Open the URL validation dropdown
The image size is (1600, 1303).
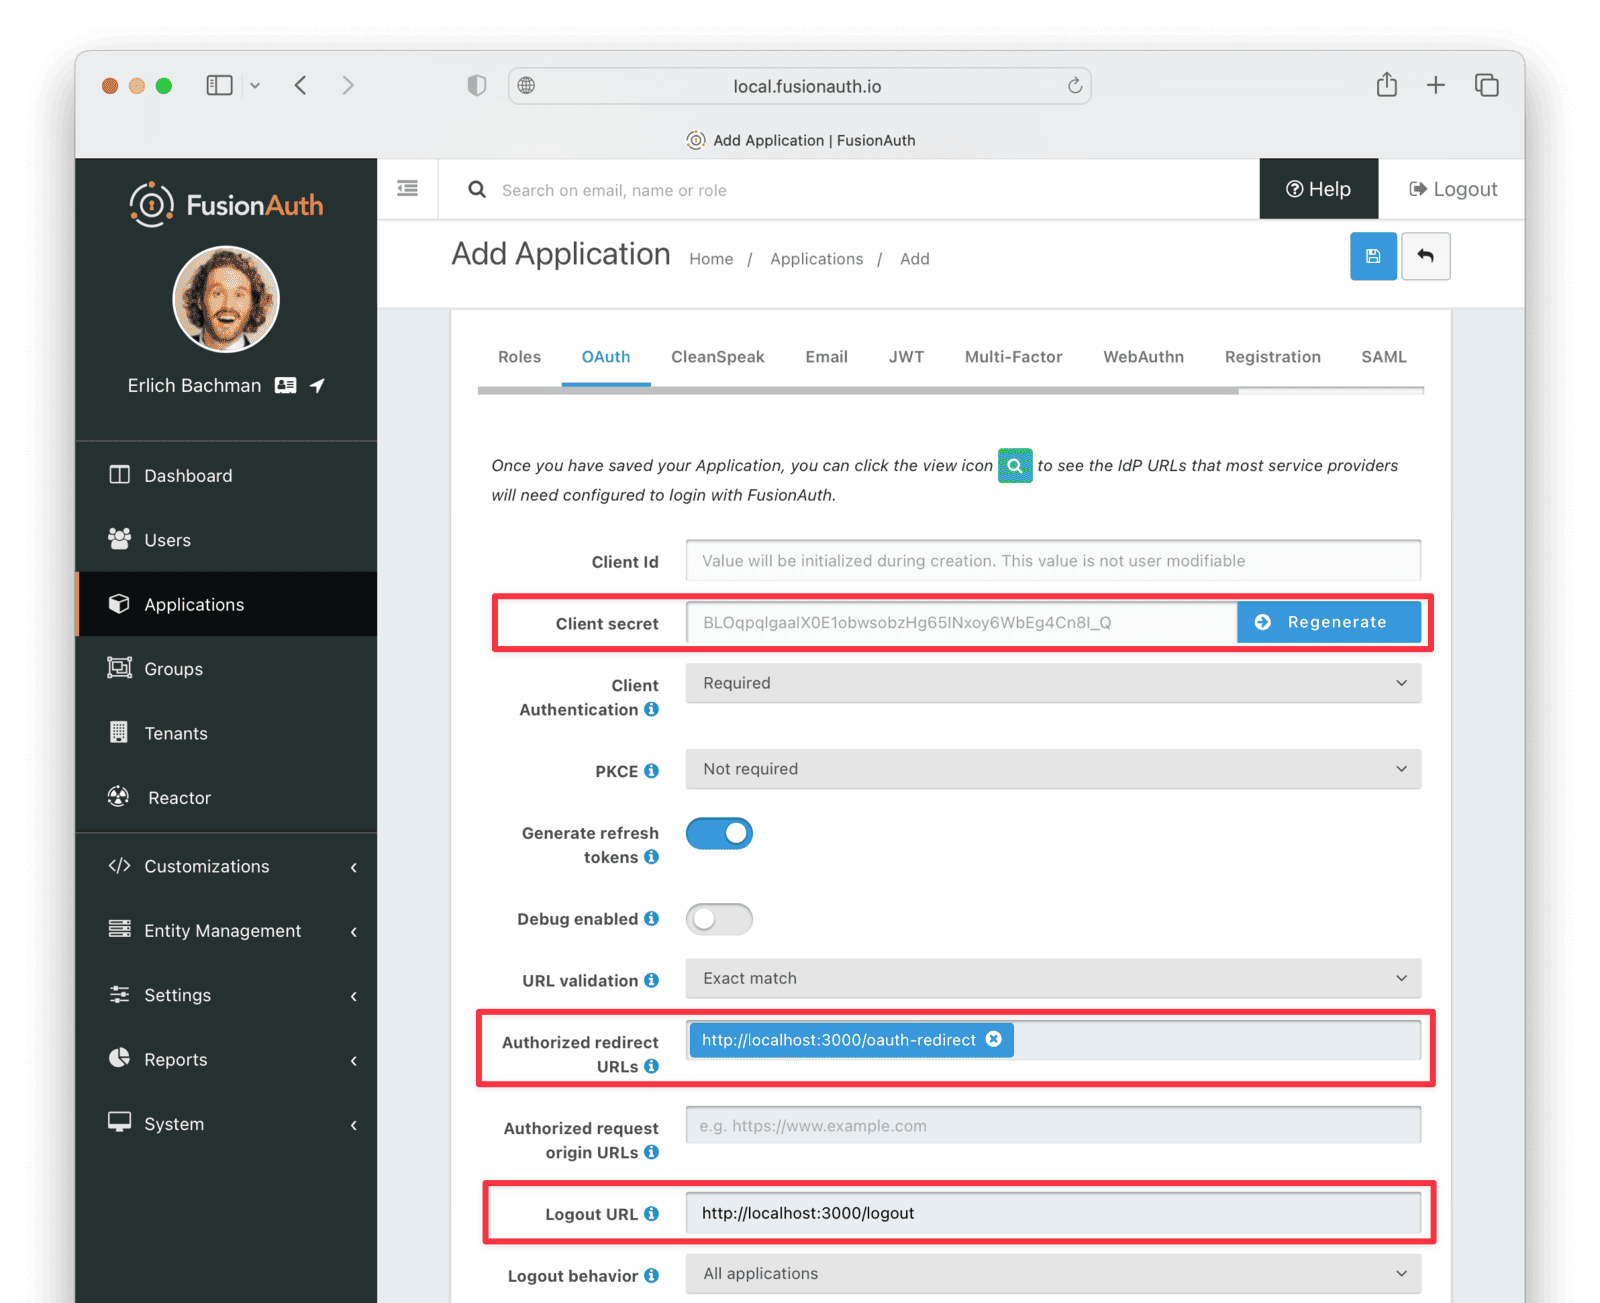pyautogui.click(x=1052, y=978)
